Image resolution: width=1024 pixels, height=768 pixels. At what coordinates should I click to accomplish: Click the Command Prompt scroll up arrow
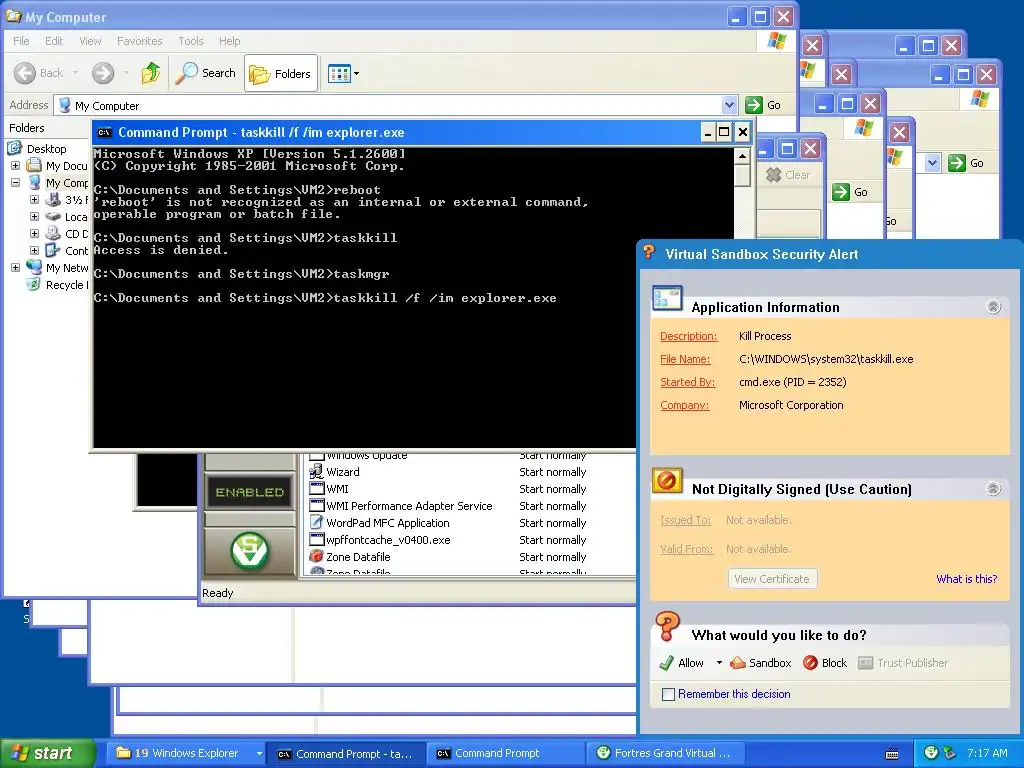coord(742,155)
